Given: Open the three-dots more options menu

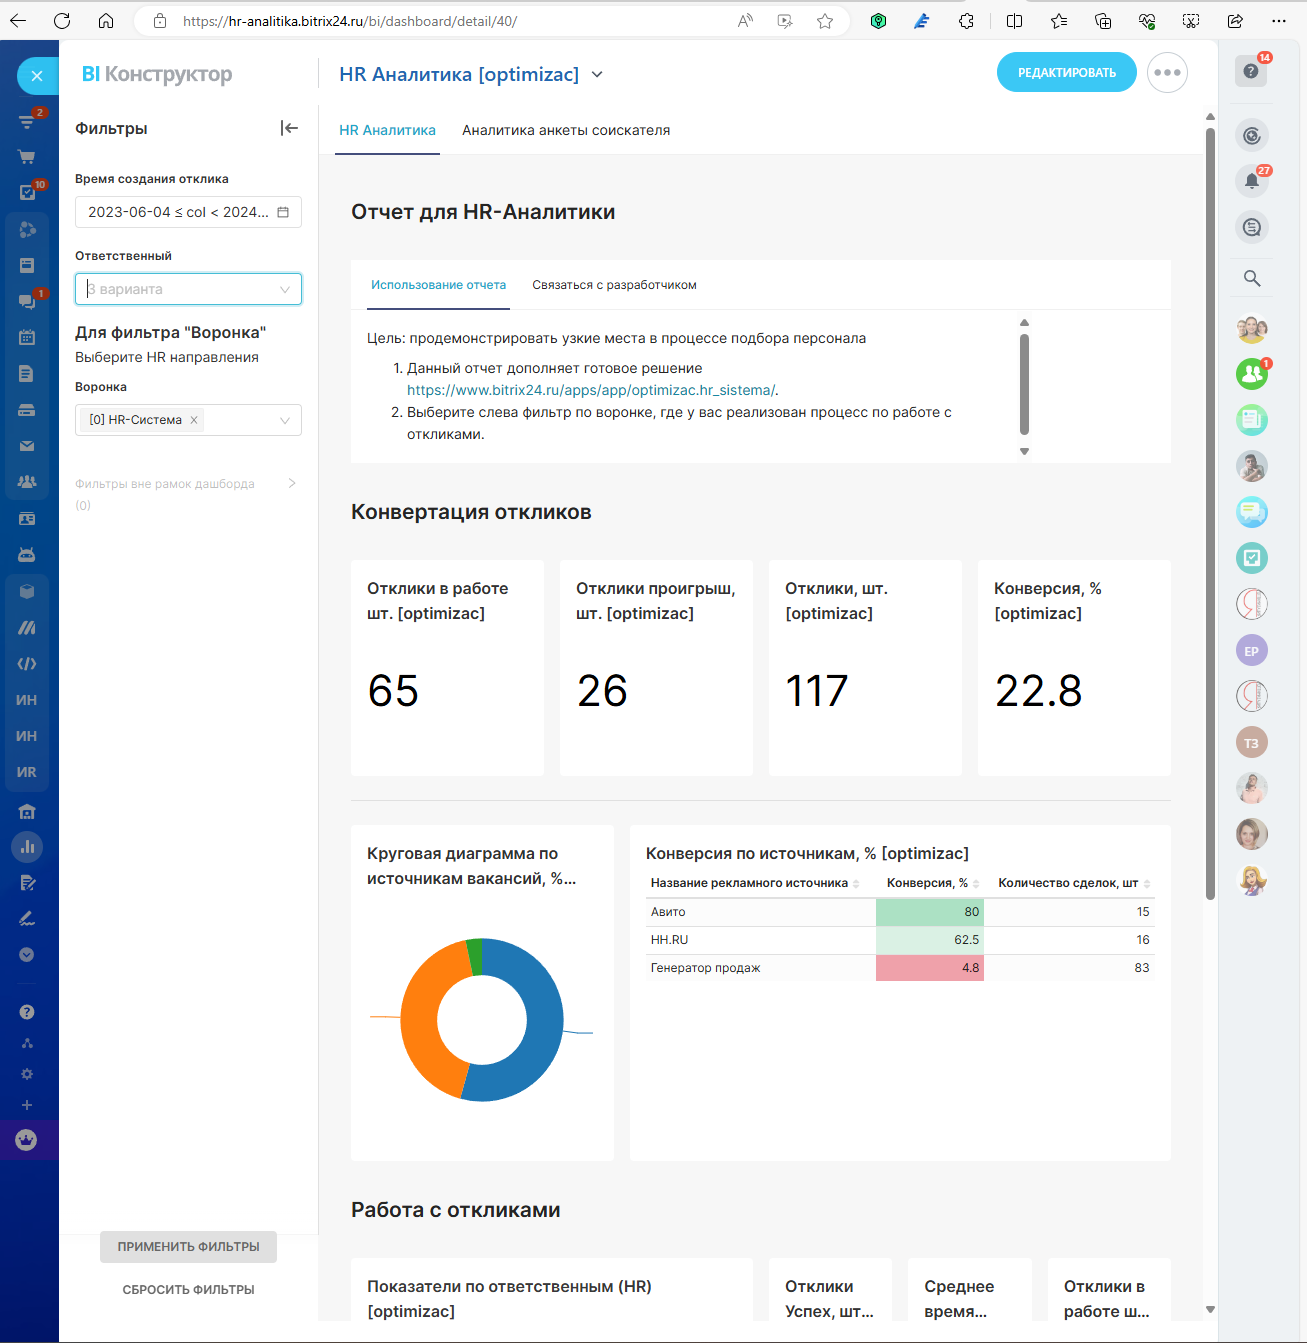Looking at the screenshot, I should click(1167, 73).
